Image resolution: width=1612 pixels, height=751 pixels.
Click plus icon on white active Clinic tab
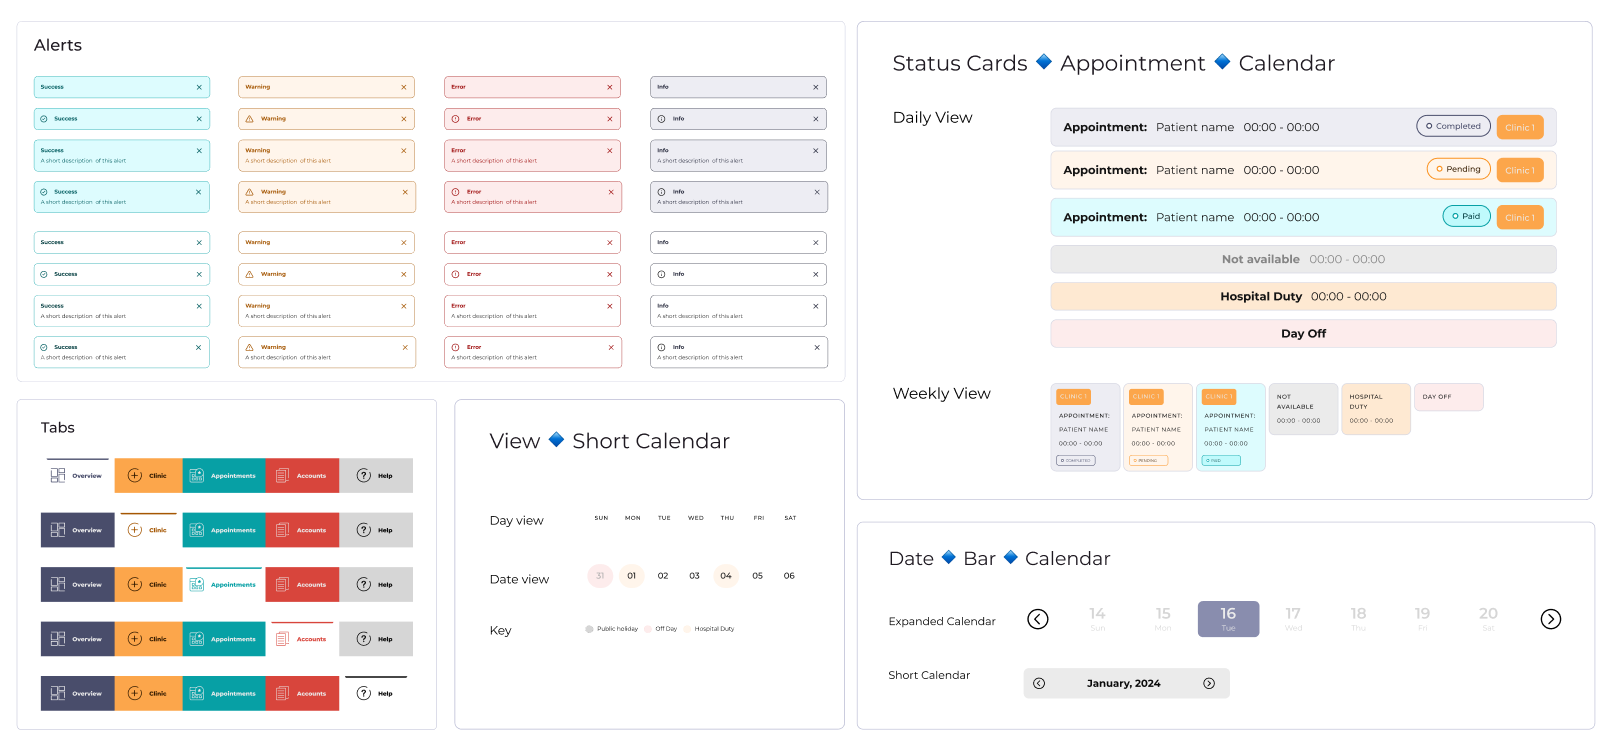[135, 530]
